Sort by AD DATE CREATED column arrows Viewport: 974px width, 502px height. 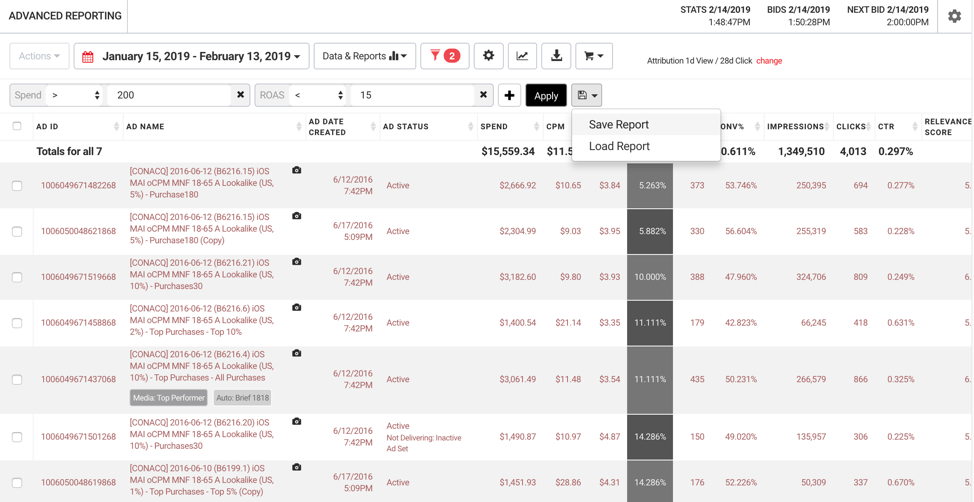[373, 127]
